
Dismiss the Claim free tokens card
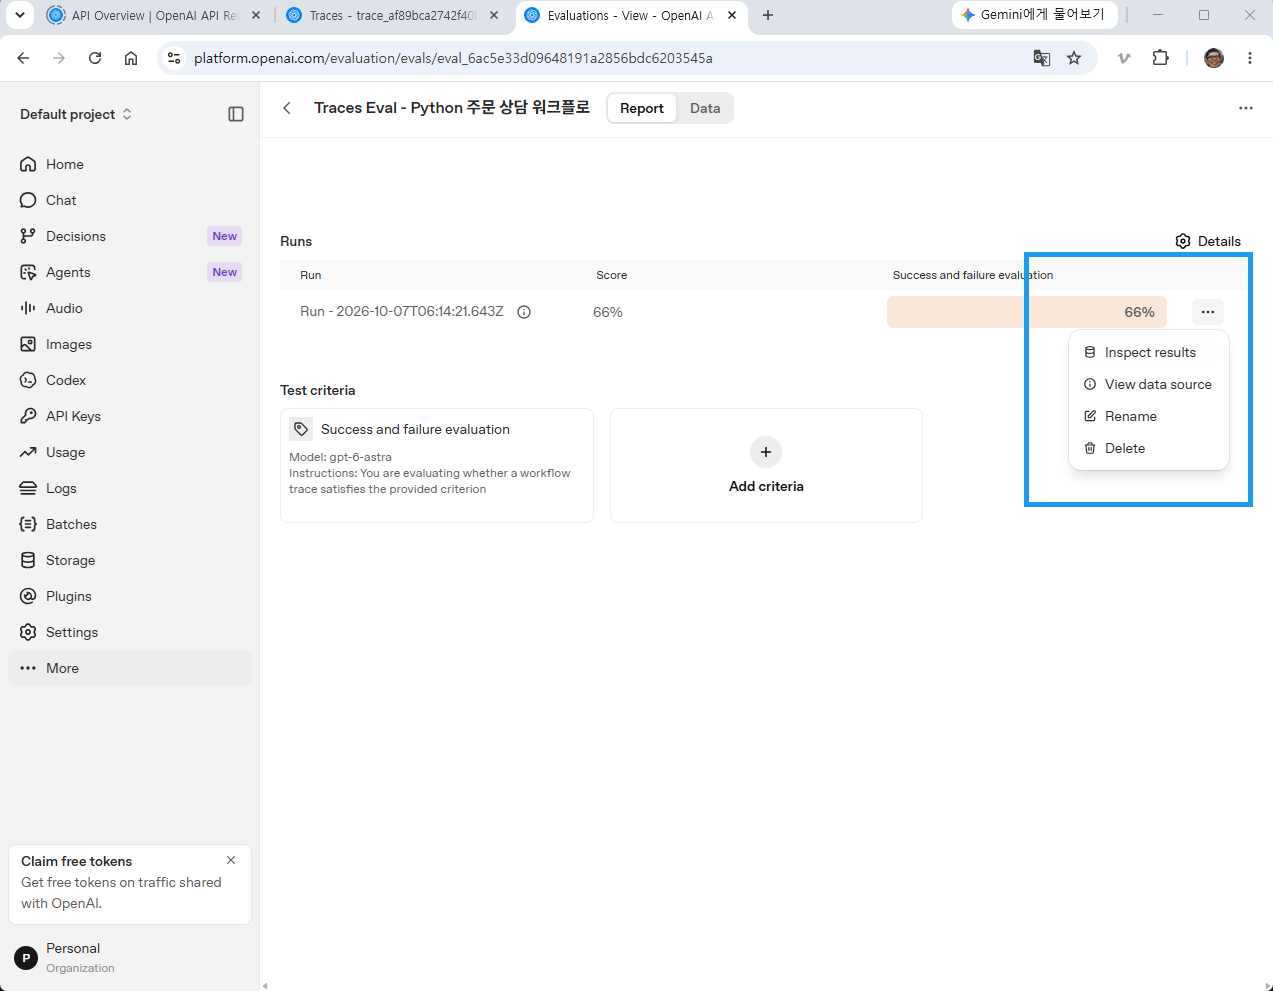coord(231,860)
